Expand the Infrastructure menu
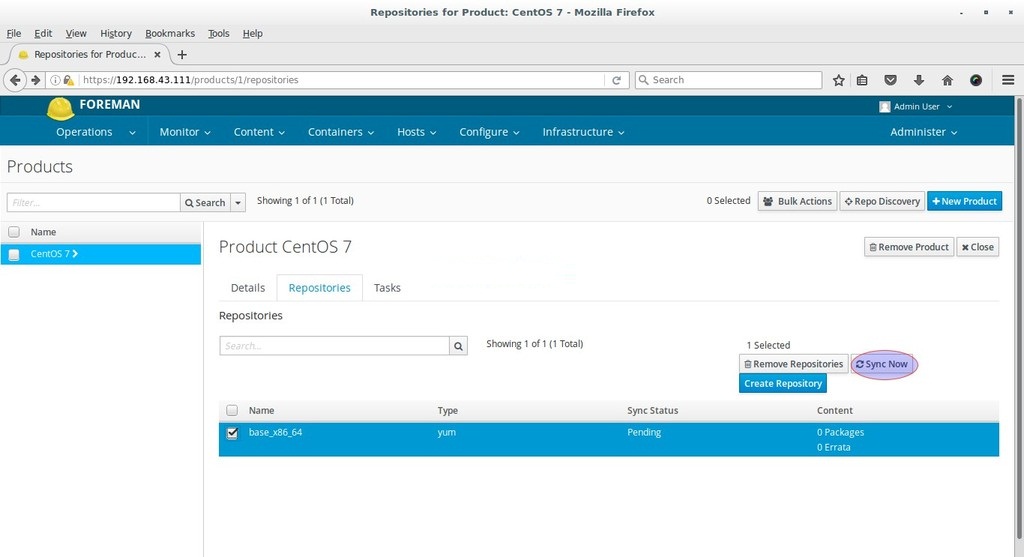 tap(583, 132)
